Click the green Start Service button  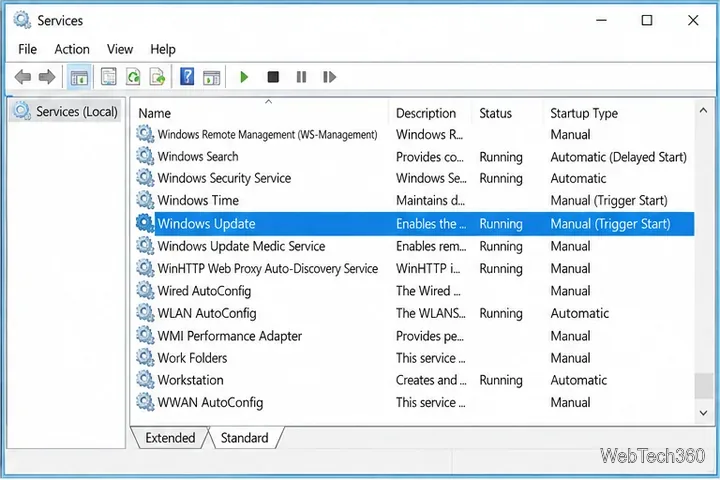(x=244, y=77)
